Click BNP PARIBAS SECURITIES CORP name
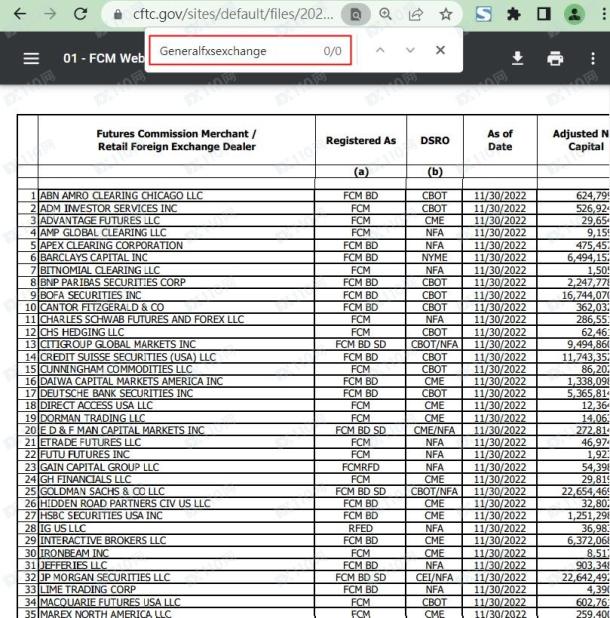The image size is (610, 618). (113, 282)
